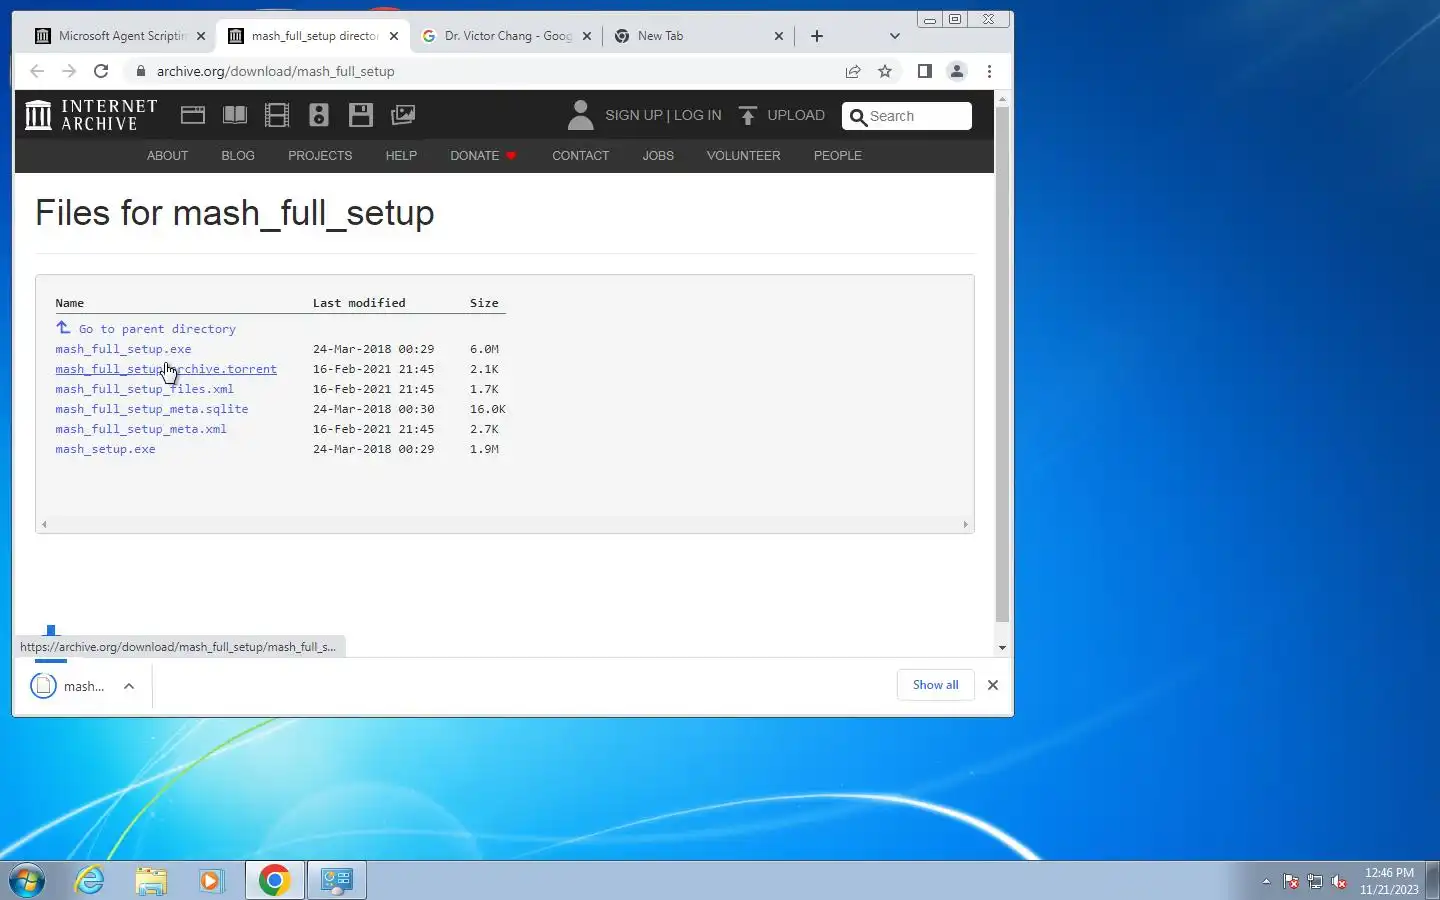Click the page vertical scrollbar thumb
The height and width of the screenshot is (900, 1440).
[x=1002, y=363]
